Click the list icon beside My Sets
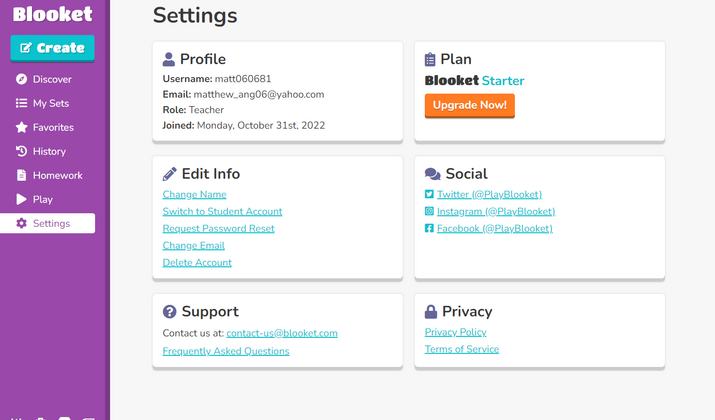Viewport: 715px width, 420px height. pos(21,103)
